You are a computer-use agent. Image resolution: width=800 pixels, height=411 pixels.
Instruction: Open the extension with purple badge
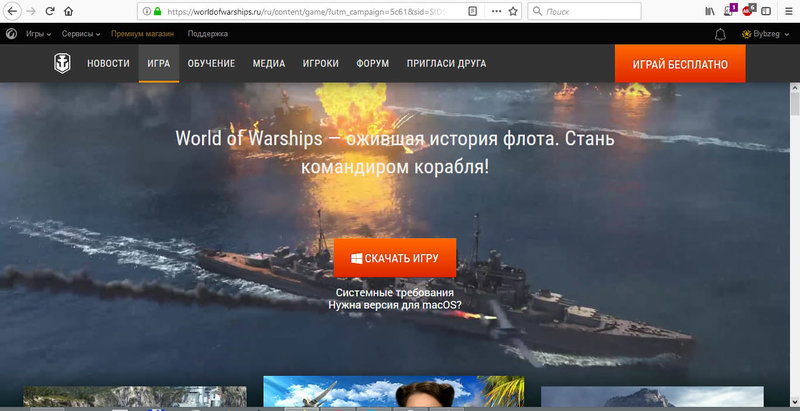tap(730, 10)
